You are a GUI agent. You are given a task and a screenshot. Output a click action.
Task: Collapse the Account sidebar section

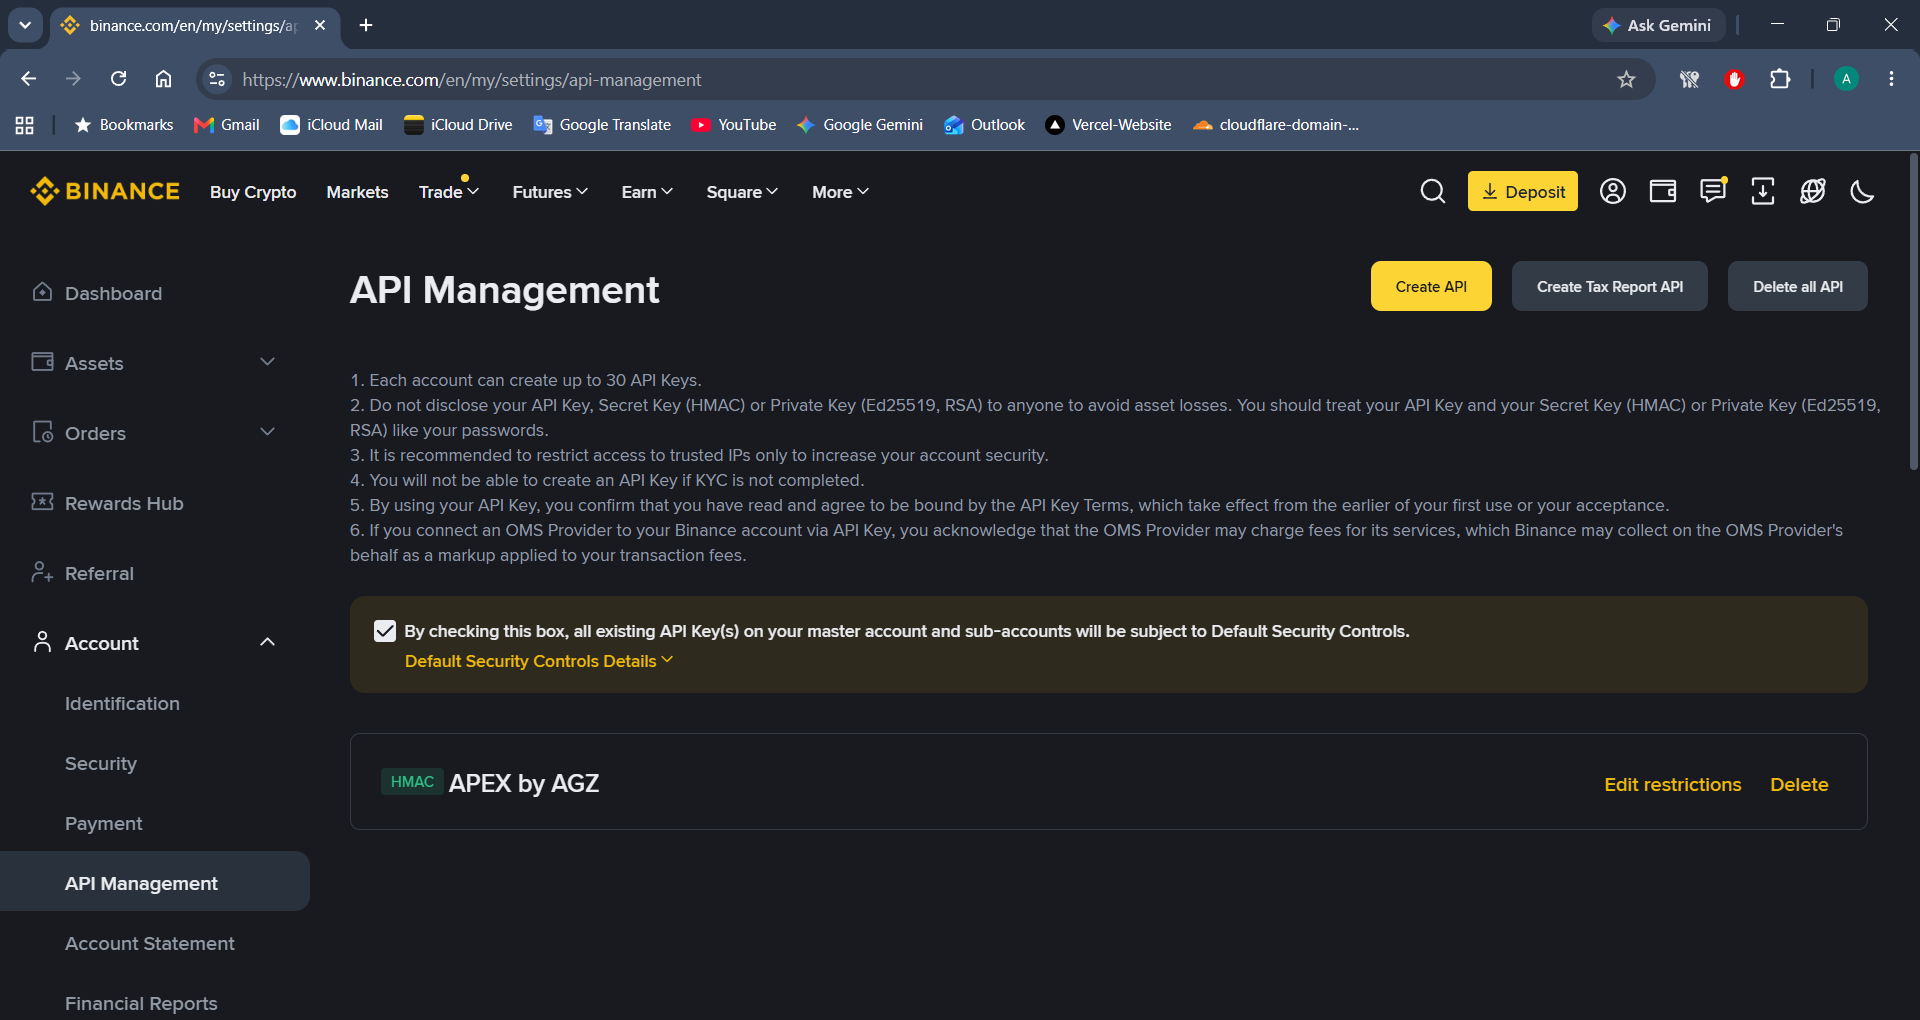tap(267, 642)
